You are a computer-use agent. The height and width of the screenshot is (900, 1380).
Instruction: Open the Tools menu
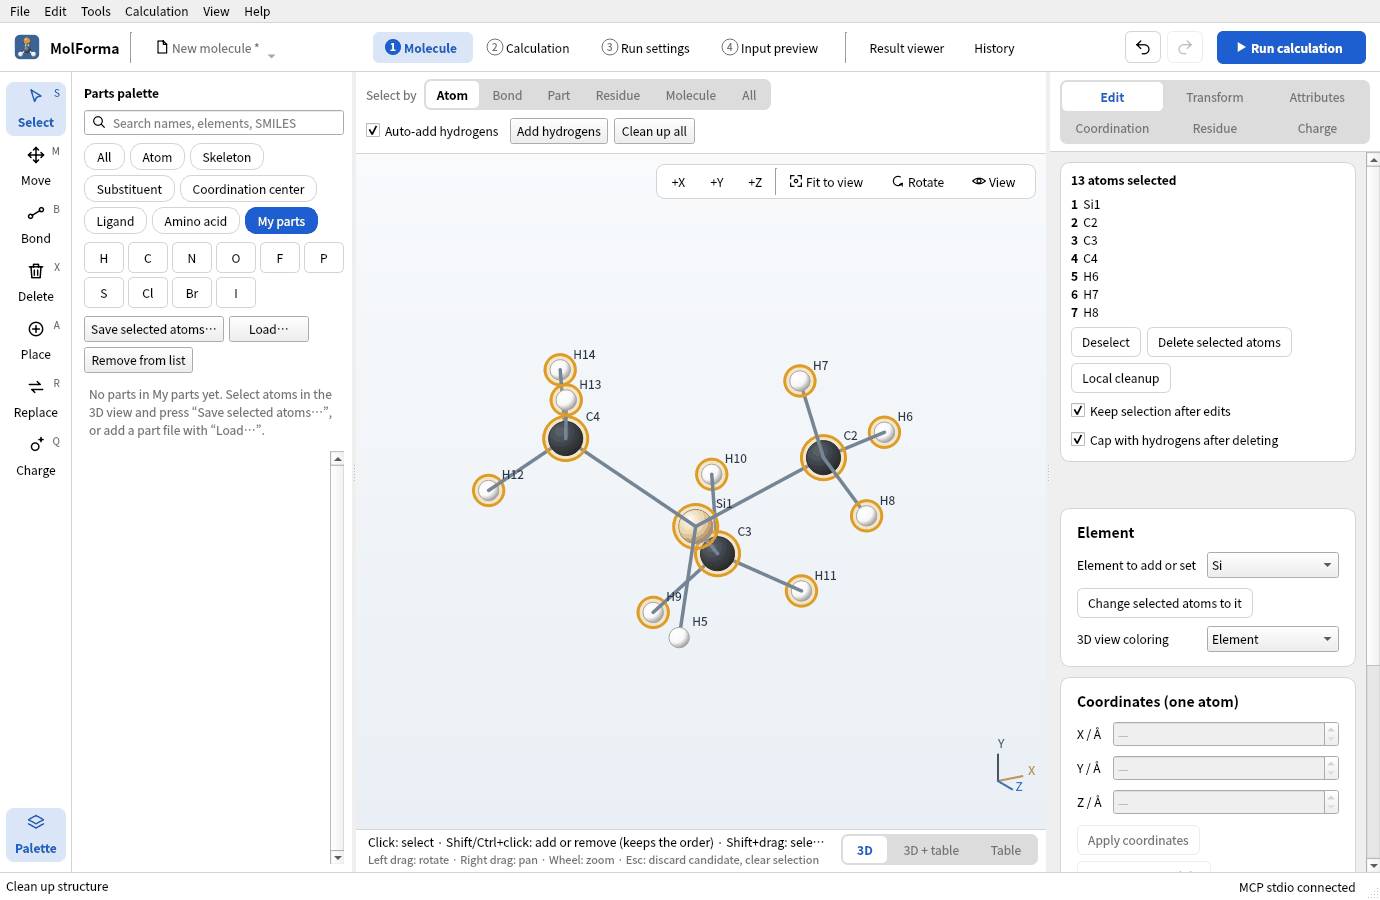pyautogui.click(x=96, y=11)
